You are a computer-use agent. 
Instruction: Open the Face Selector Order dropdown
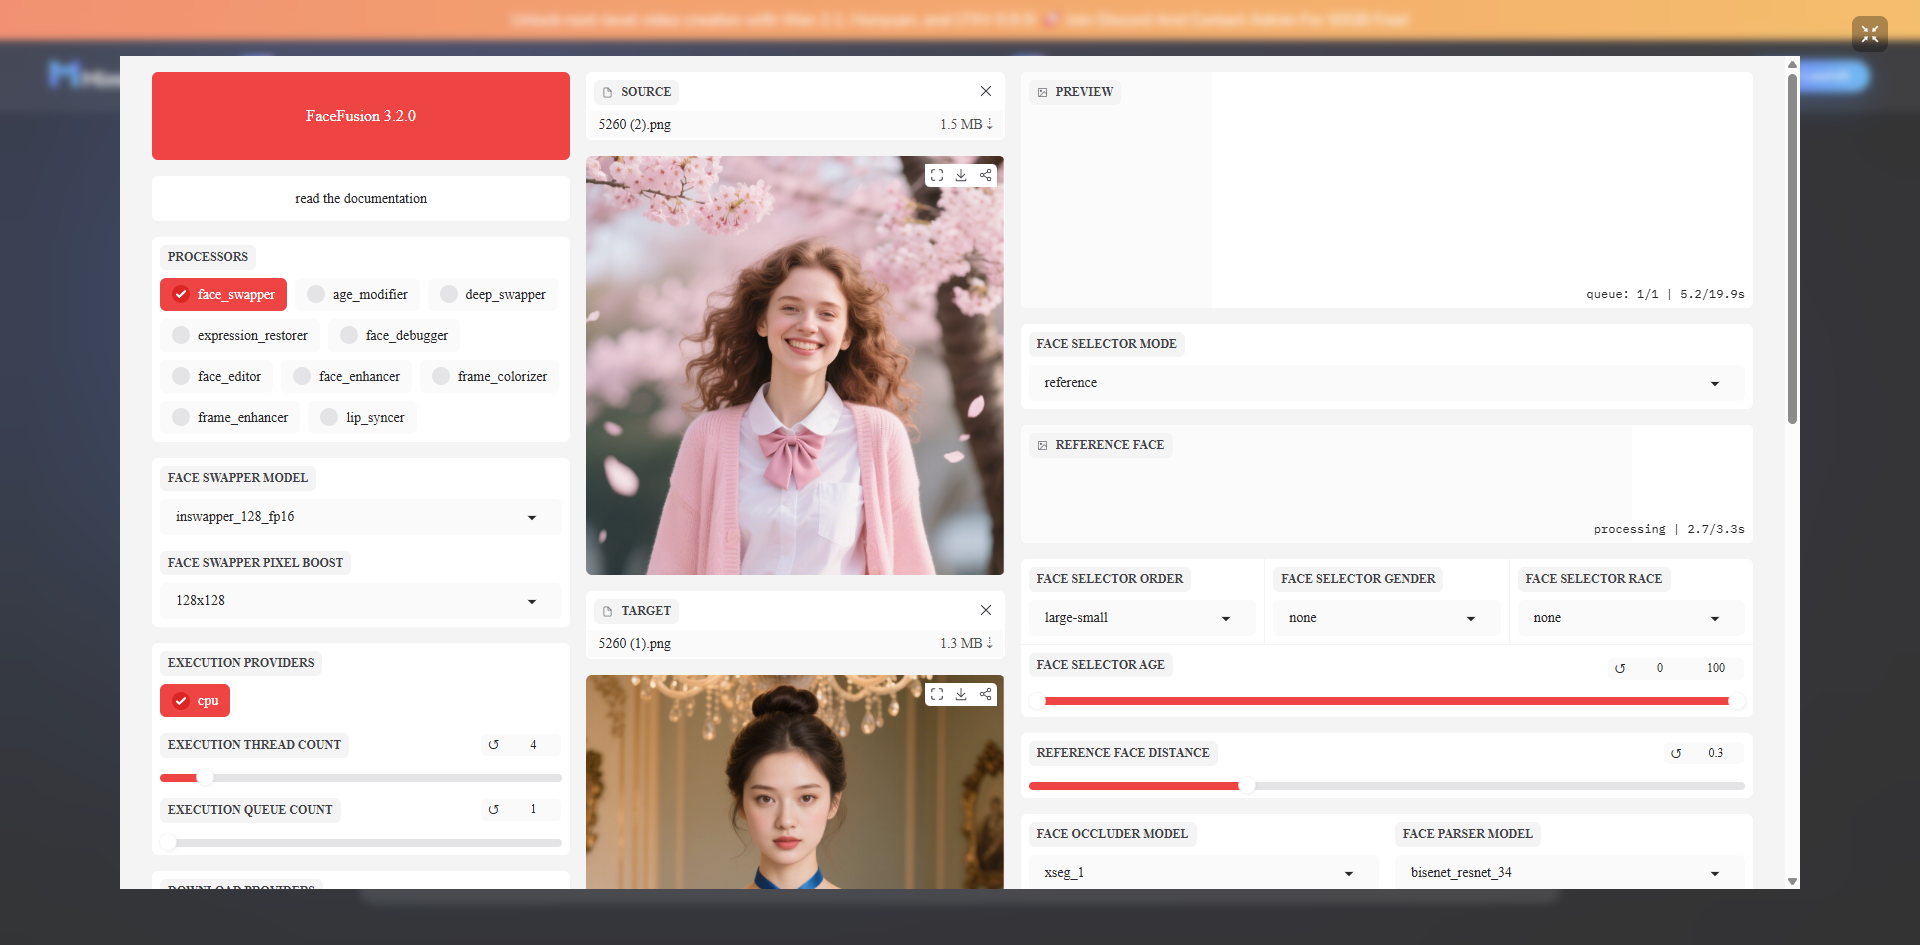tap(1142, 618)
